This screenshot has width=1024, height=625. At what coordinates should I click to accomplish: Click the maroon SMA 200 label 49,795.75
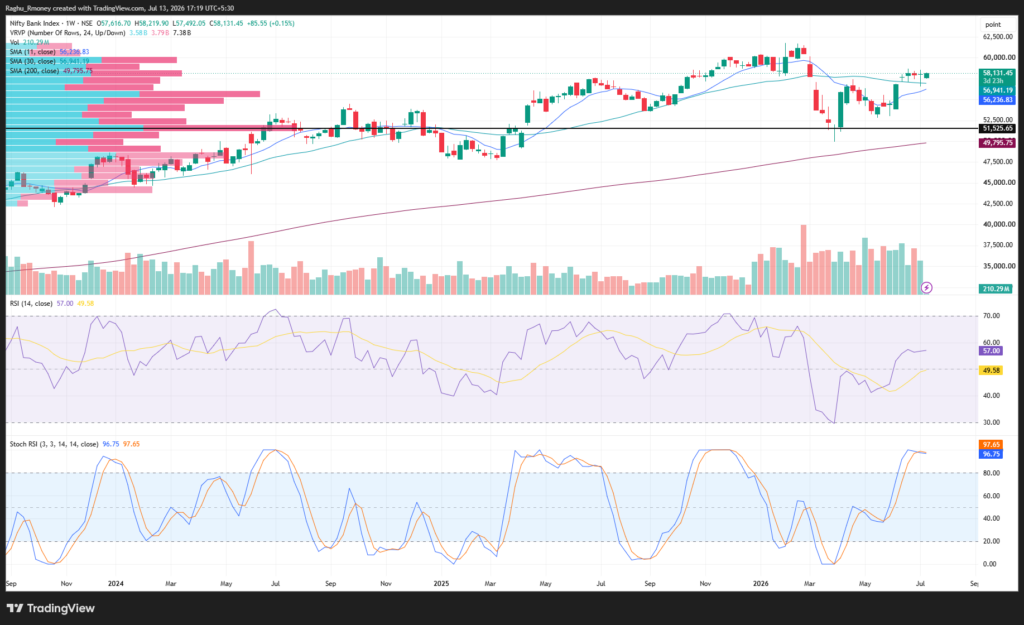coord(997,142)
